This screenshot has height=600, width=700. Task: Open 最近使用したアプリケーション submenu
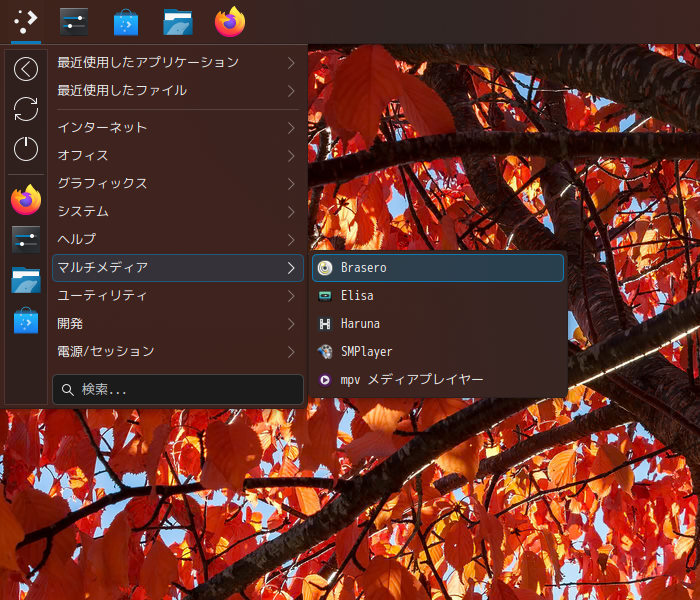(178, 62)
